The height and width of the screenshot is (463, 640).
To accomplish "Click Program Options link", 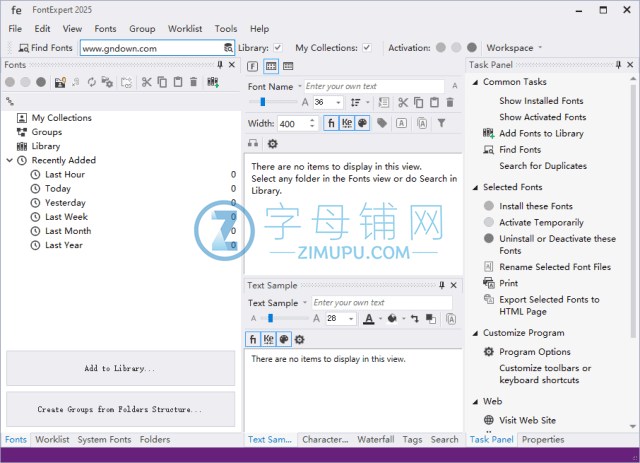I will point(535,352).
